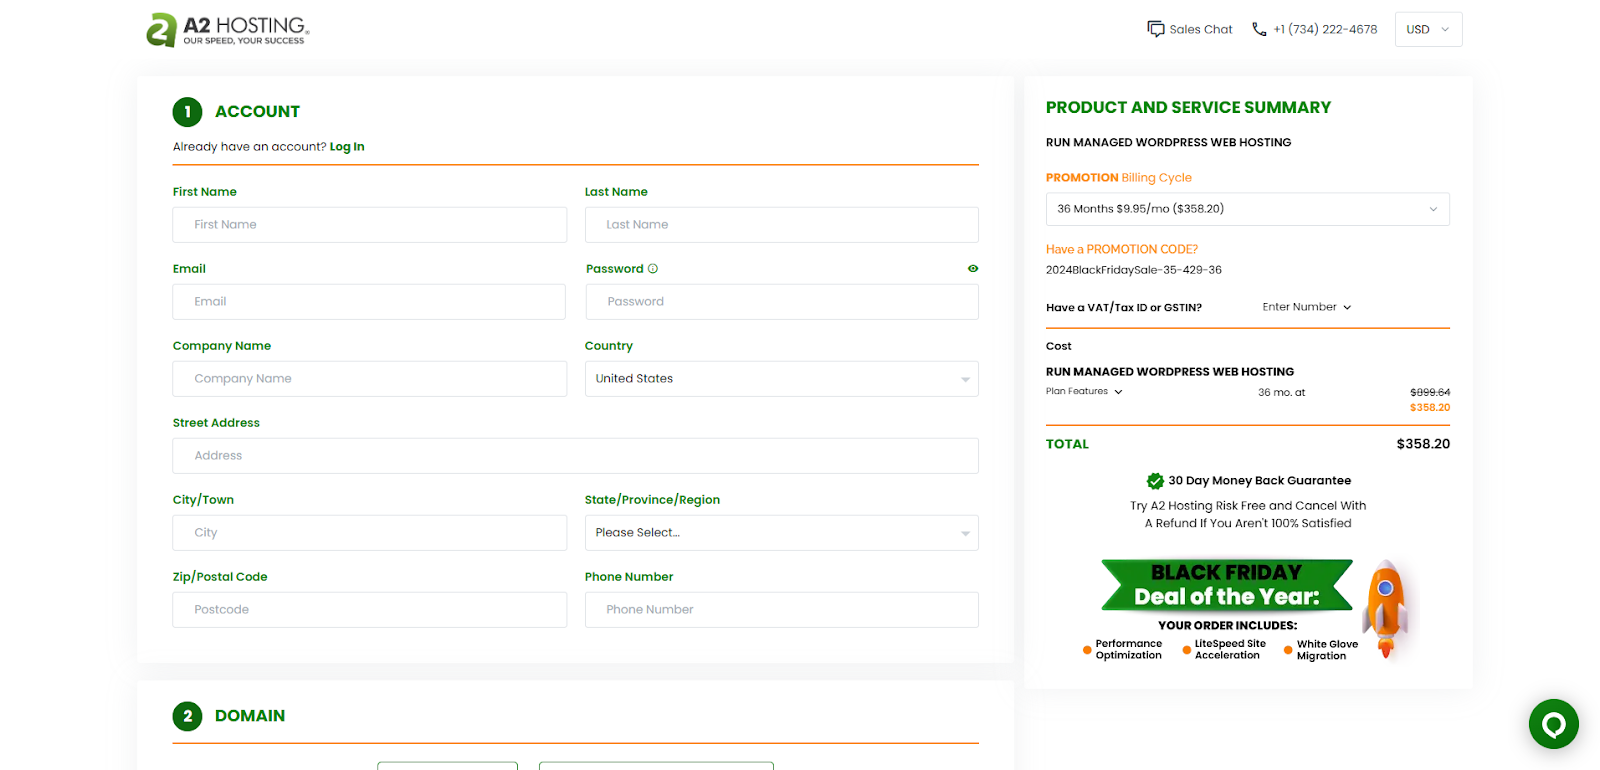The image size is (1600, 770).
Task: Click the Sales Chat link text
Action: point(1201,29)
